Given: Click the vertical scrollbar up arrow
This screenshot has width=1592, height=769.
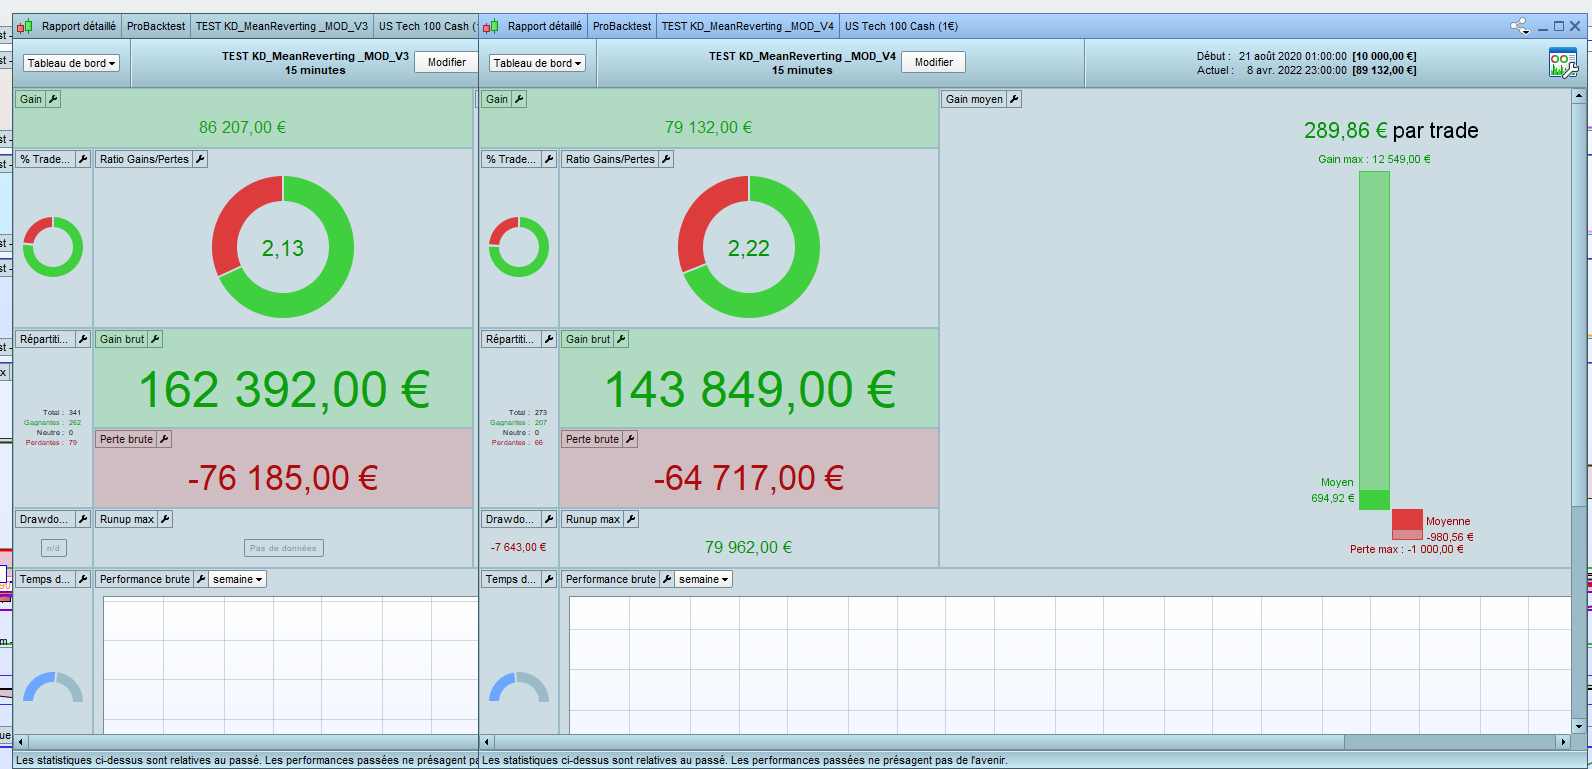Looking at the screenshot, I should click(1580, 96).
